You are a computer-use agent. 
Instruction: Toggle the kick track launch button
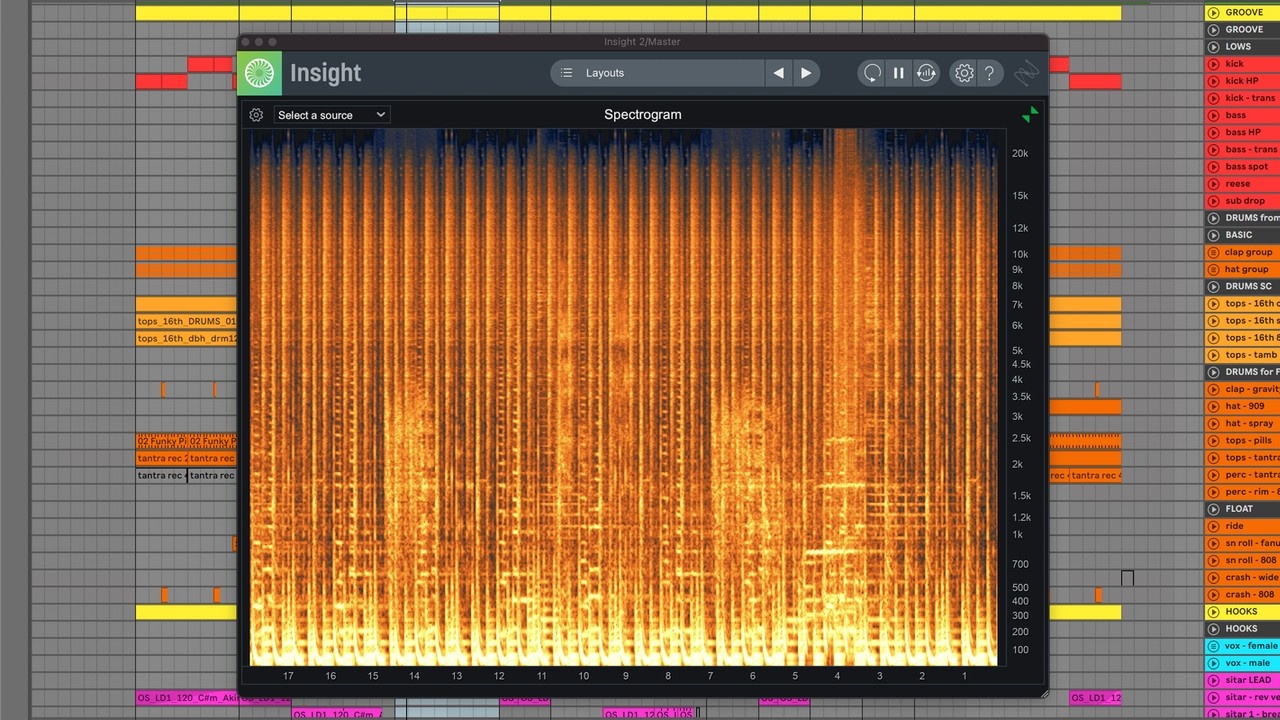pyautogui.click(x=1213, y=64)
